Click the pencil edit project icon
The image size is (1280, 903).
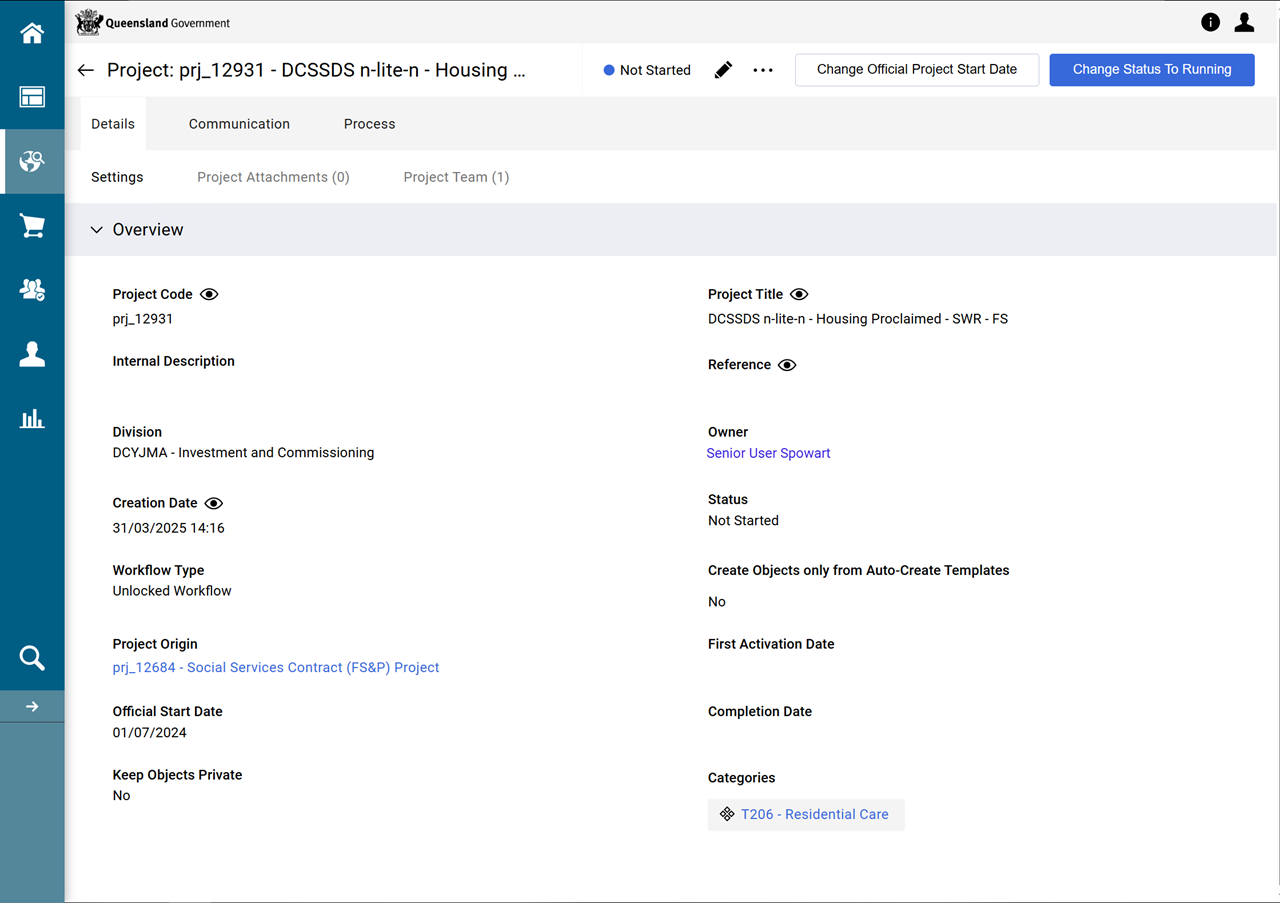click(x=723, y=70)
